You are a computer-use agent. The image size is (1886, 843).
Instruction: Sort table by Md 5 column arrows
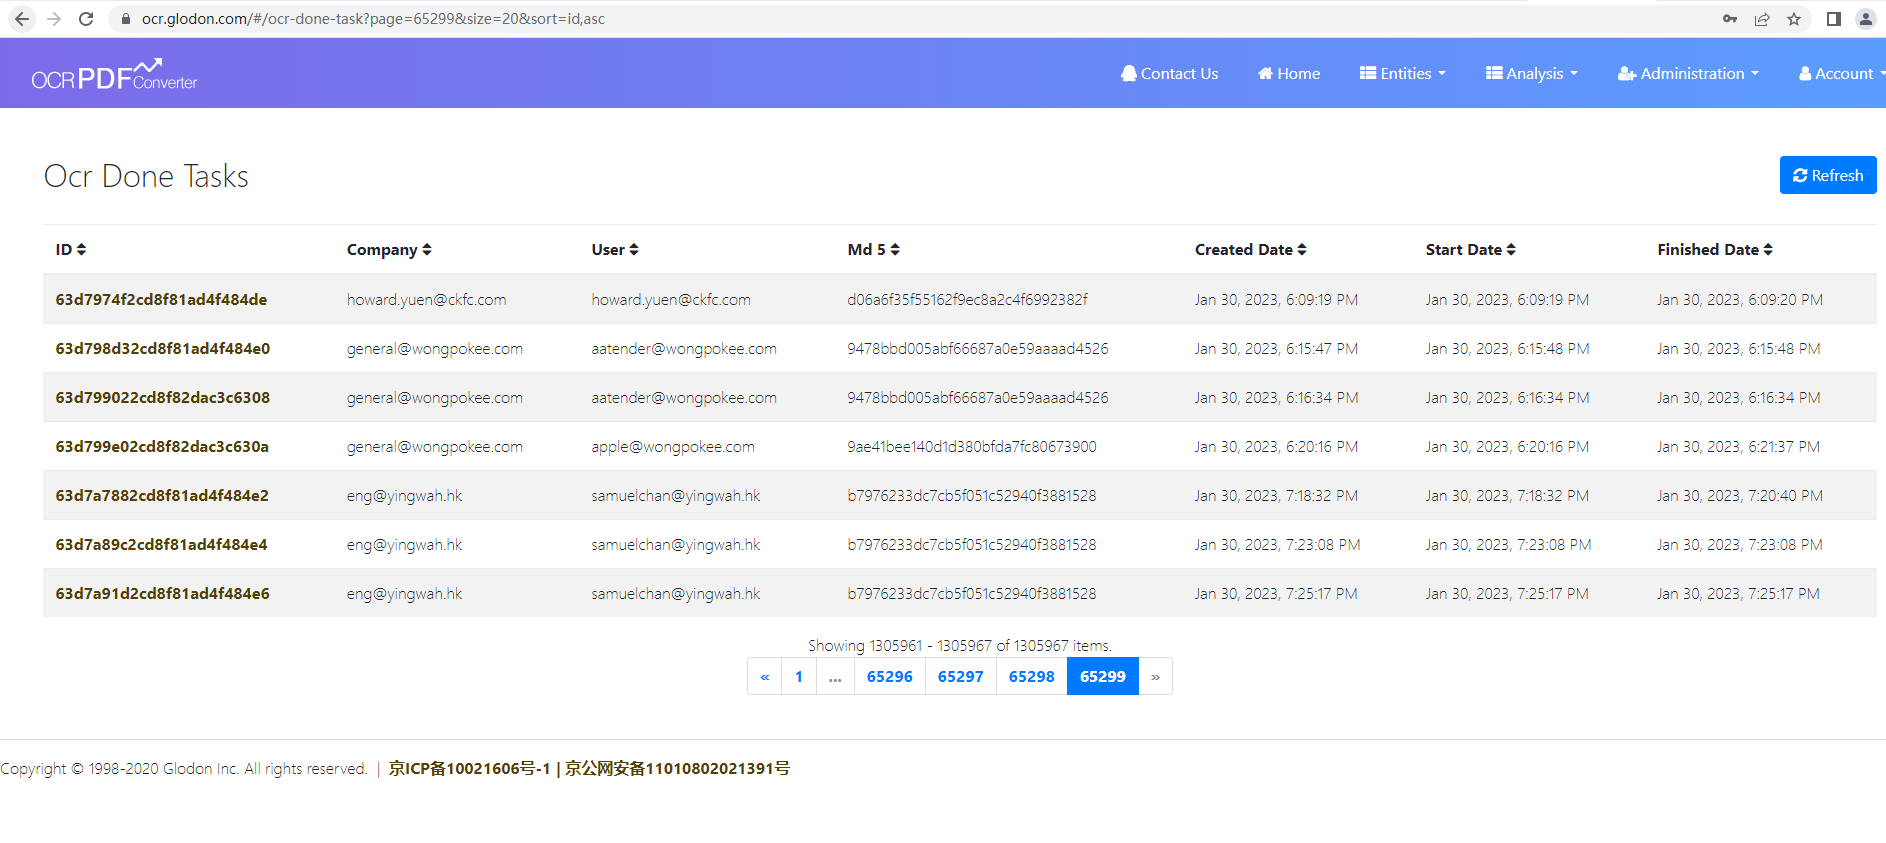(x=895, y=250)
